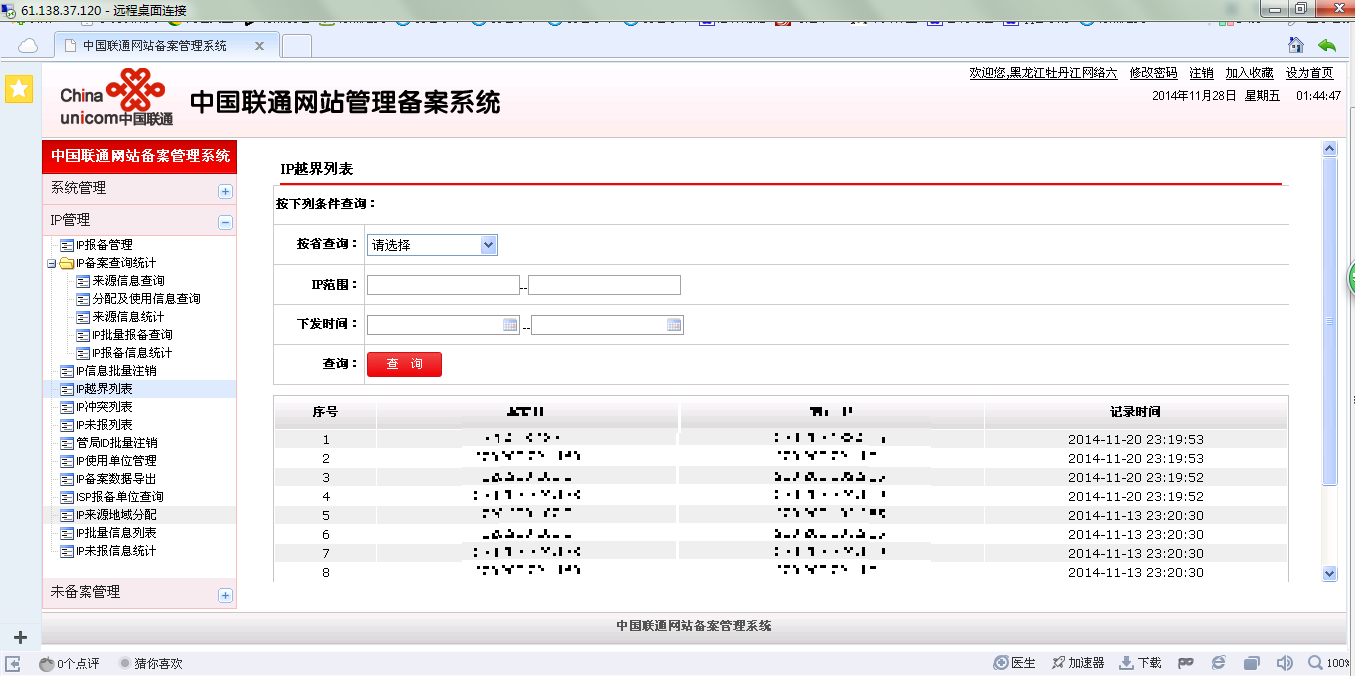The image size is (1355, 676).
Task: Open the end date calendar icon
Action: pos(674,325)
